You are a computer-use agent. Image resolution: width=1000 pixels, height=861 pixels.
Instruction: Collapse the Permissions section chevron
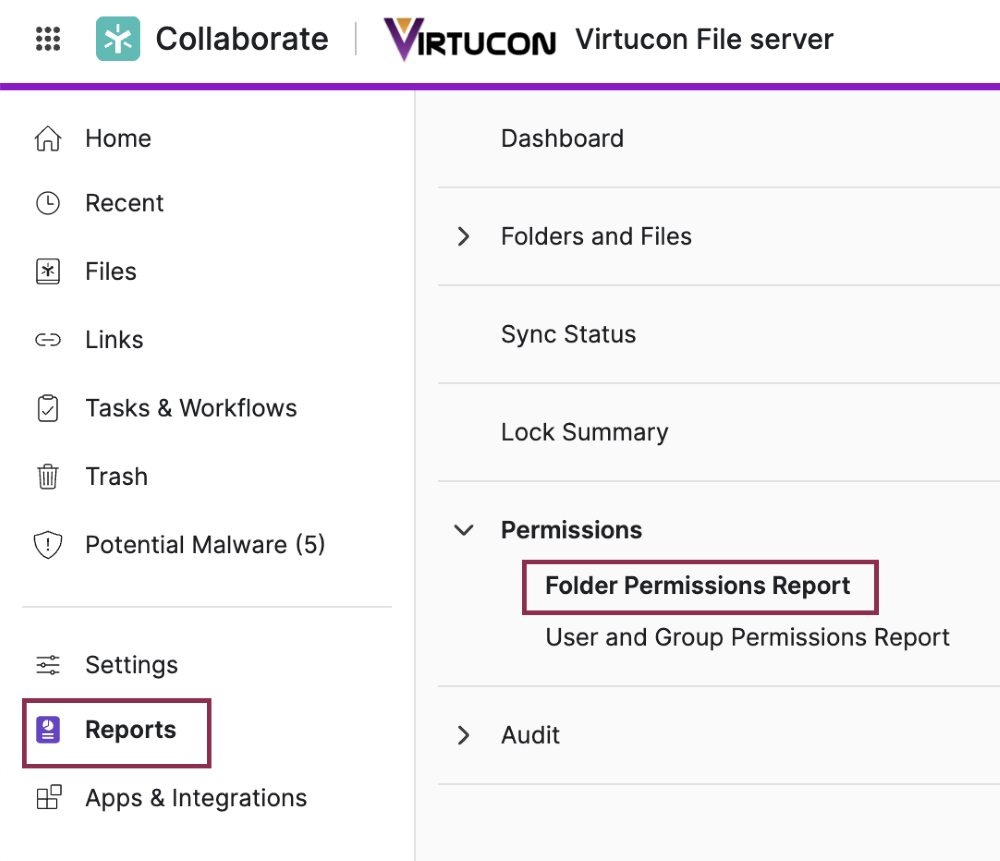[x=463, y=530]
